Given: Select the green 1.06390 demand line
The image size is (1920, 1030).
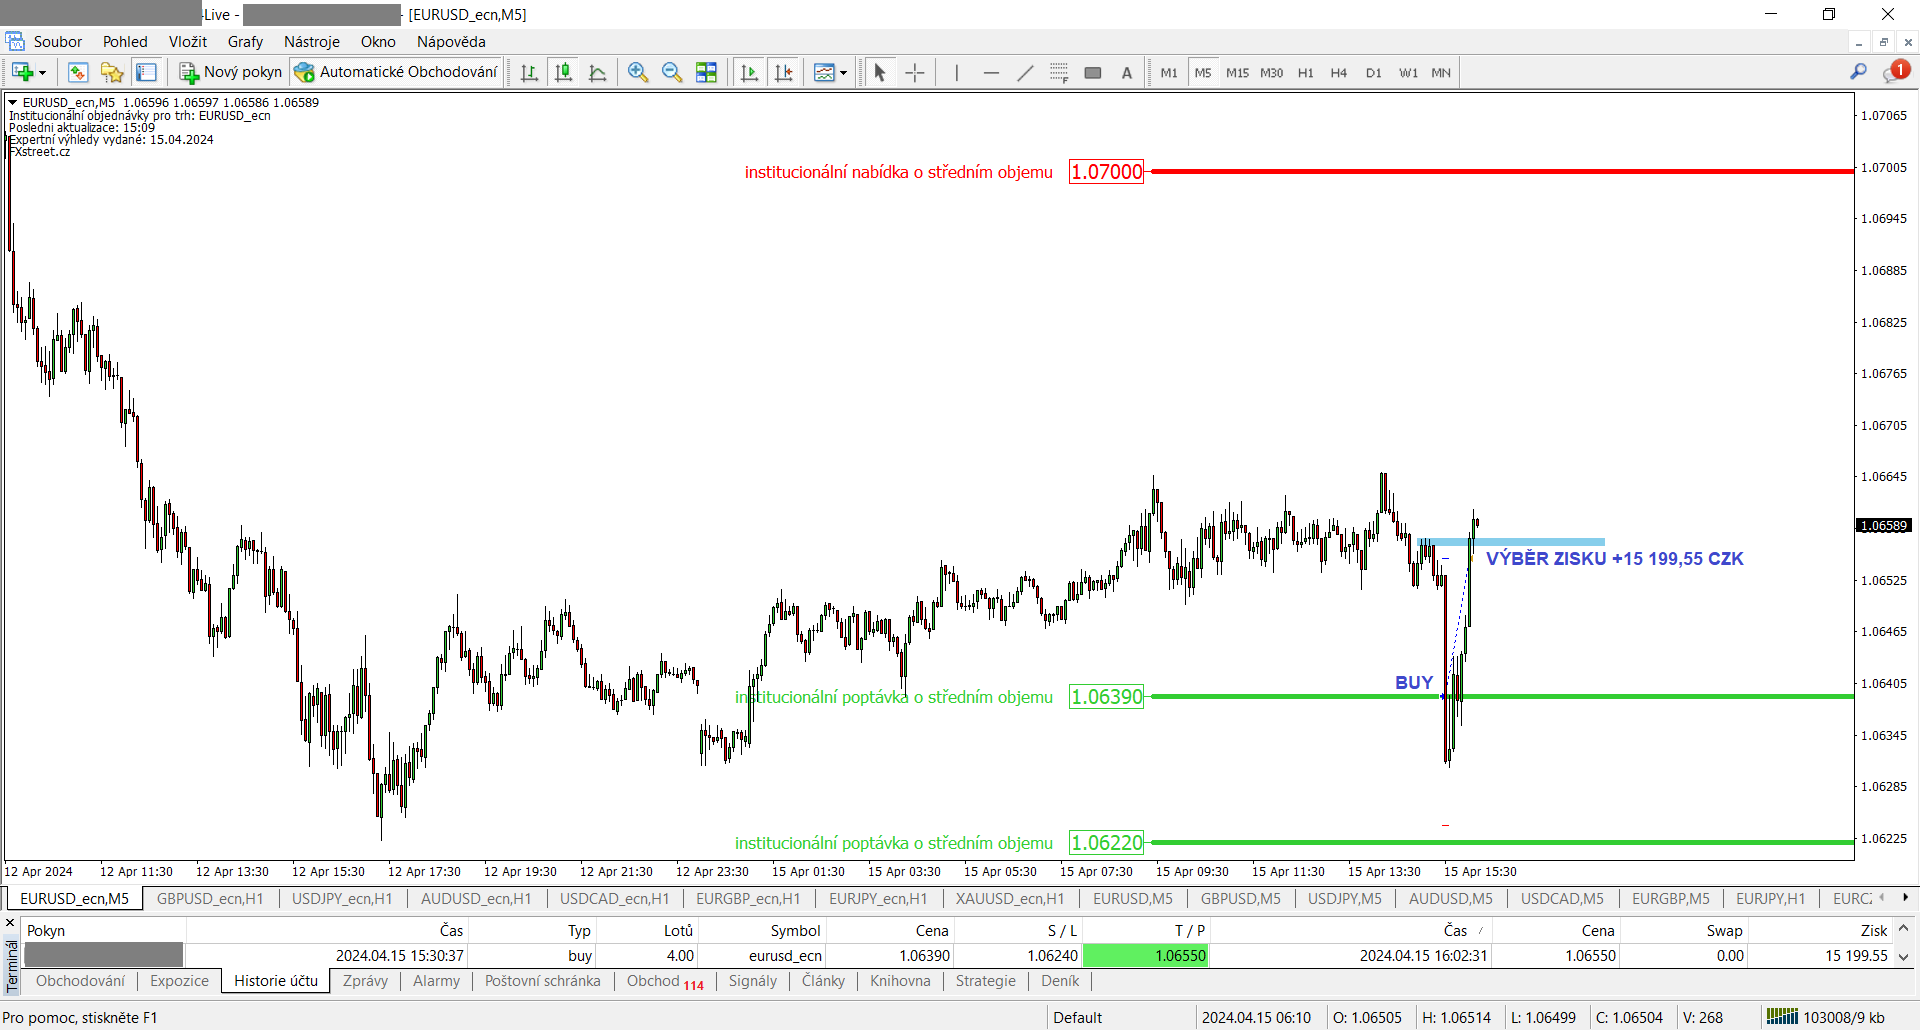Looking at the screenshot, I should [x=1502, y=696].
